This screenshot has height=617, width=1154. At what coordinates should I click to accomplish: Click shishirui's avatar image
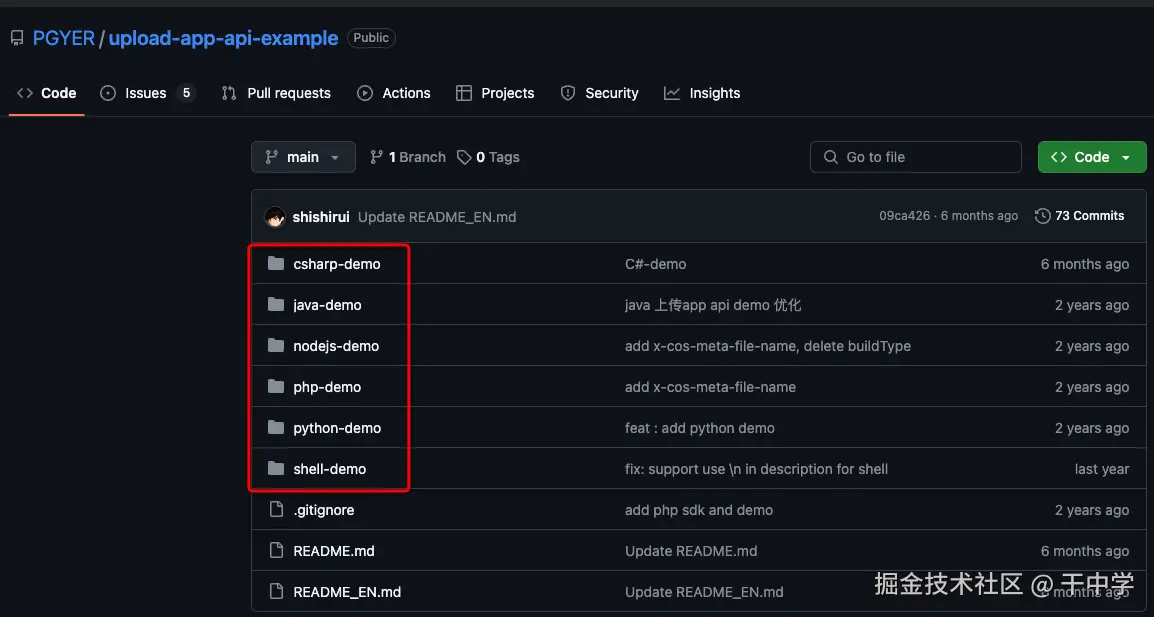click(x=275, y=216)
